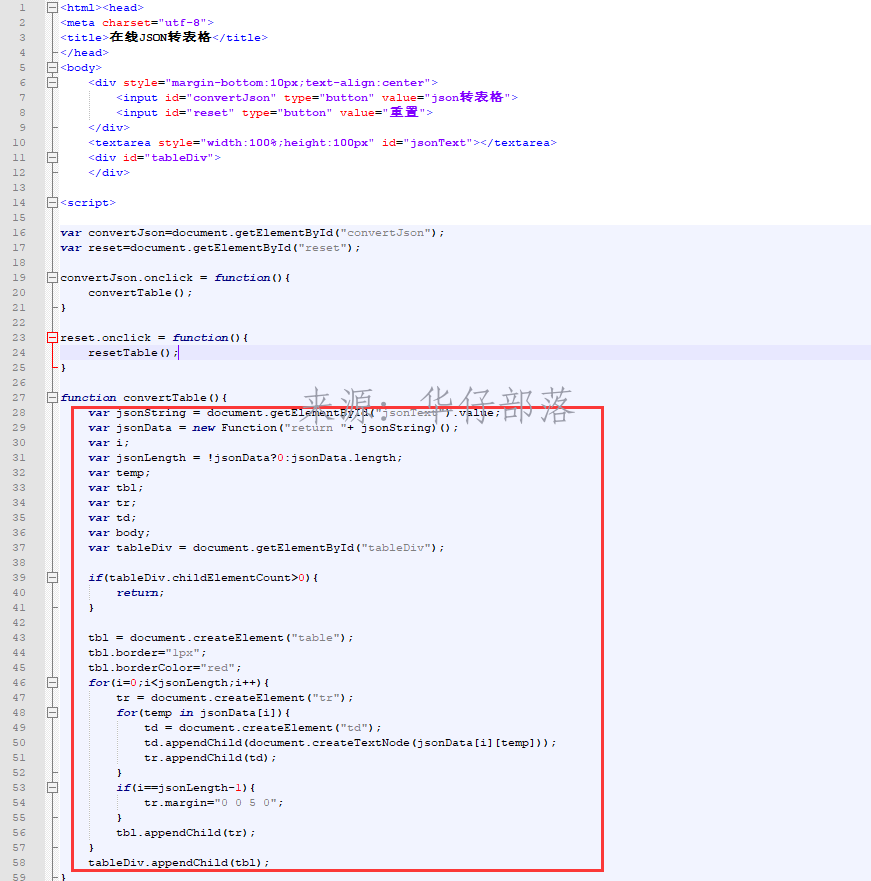The height and width of the screenshot is (881, 871).
Task: Click the 'var temp;' declaration
Action: coord(119,473)
